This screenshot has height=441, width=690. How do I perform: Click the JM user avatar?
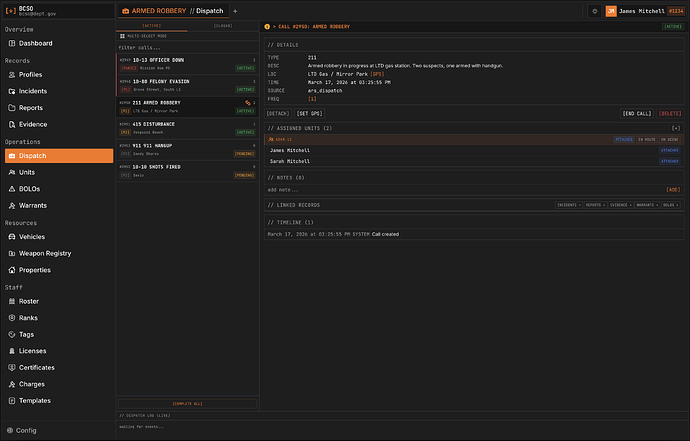click(611, 11)
